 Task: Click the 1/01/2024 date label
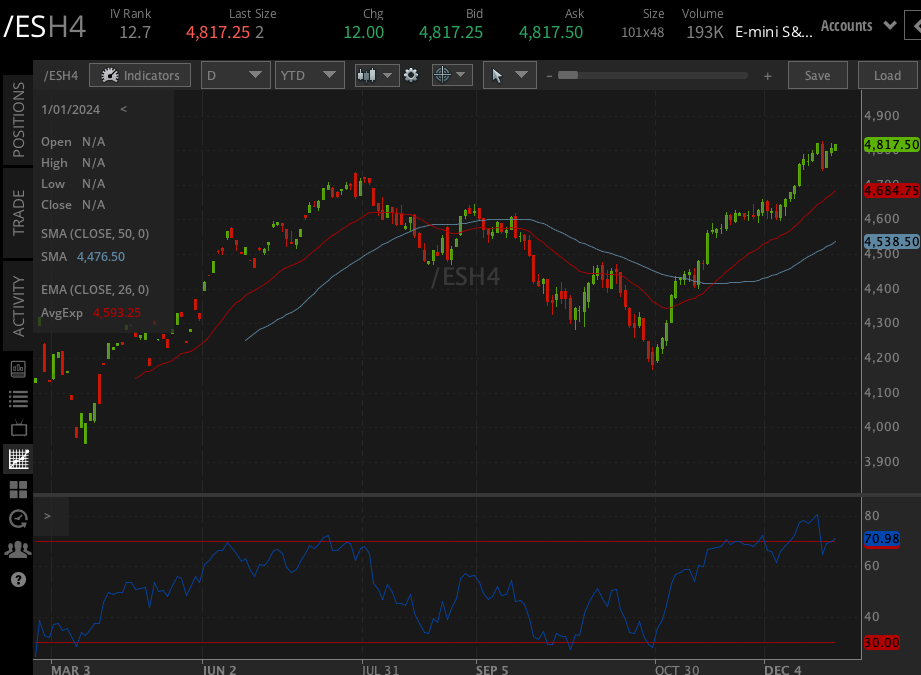(x=70, y=110)
